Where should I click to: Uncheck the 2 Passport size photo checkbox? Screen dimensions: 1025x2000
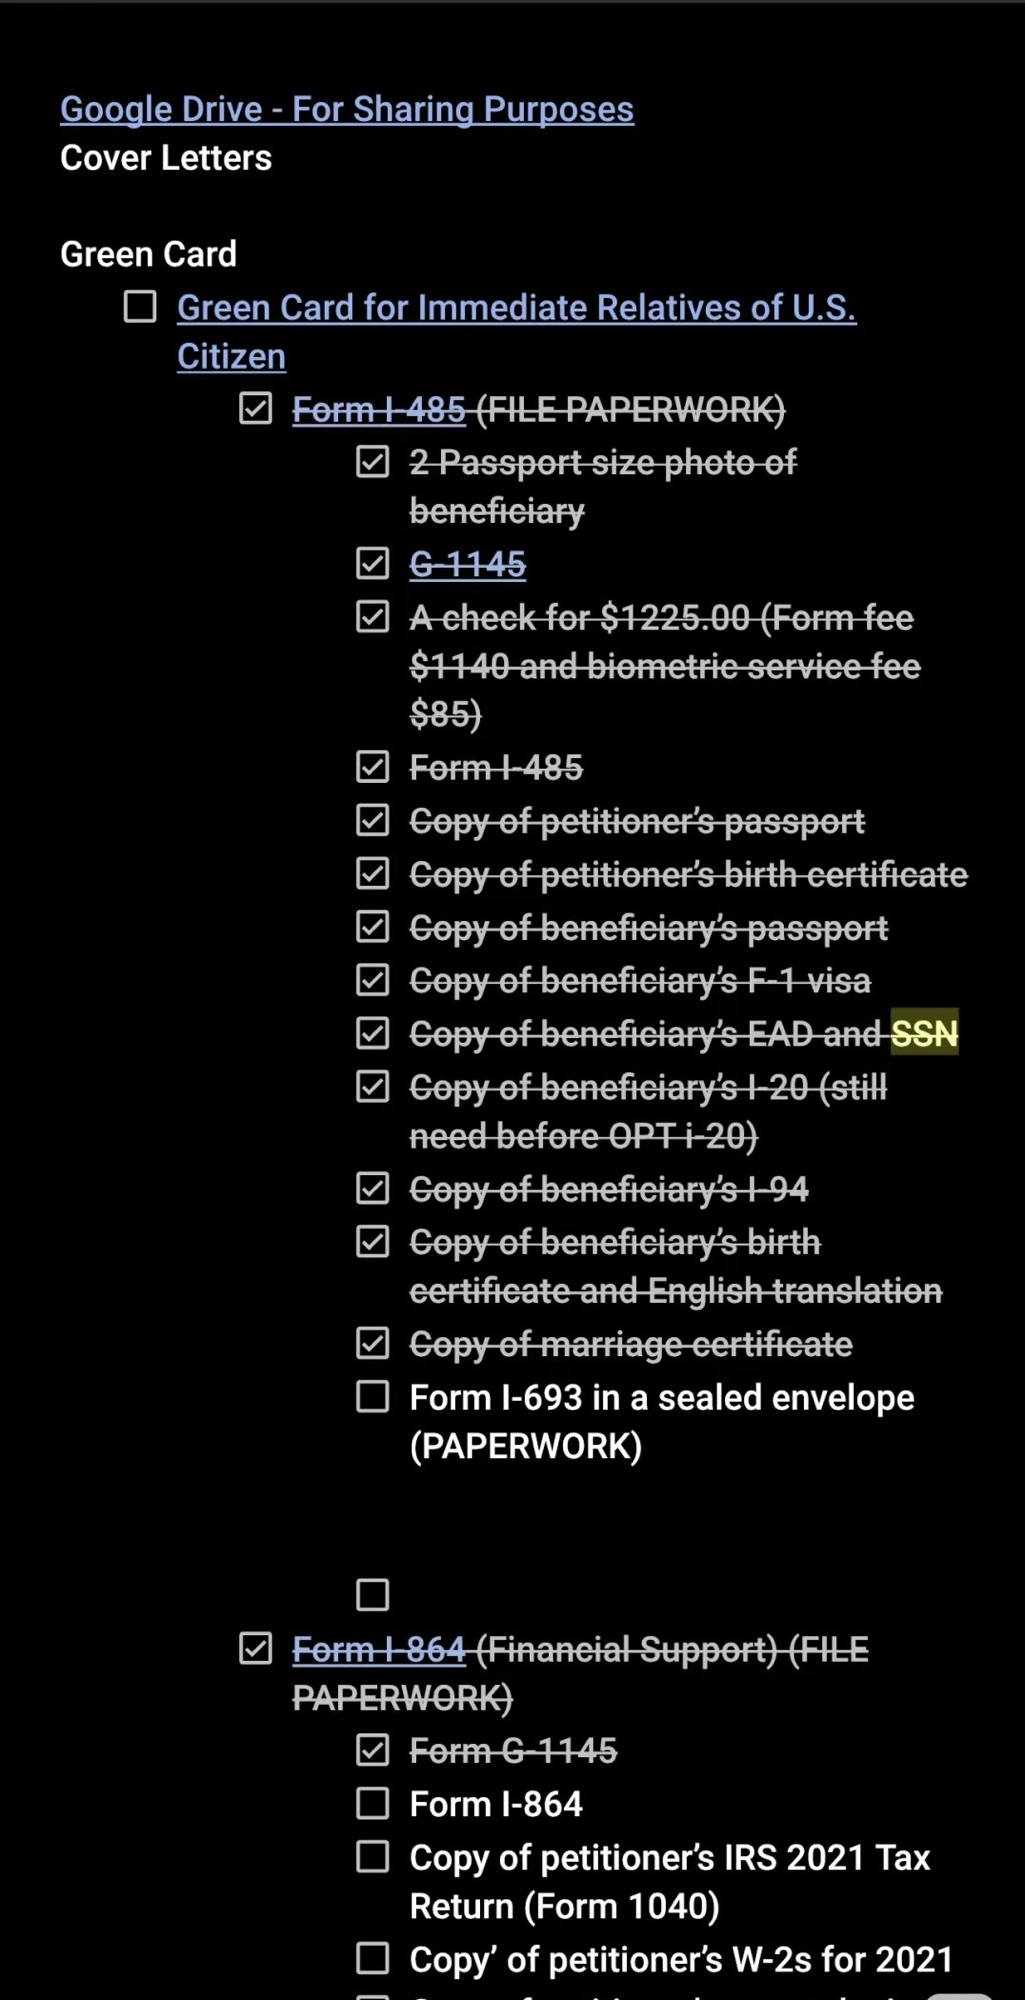click(x=373, y=462)
